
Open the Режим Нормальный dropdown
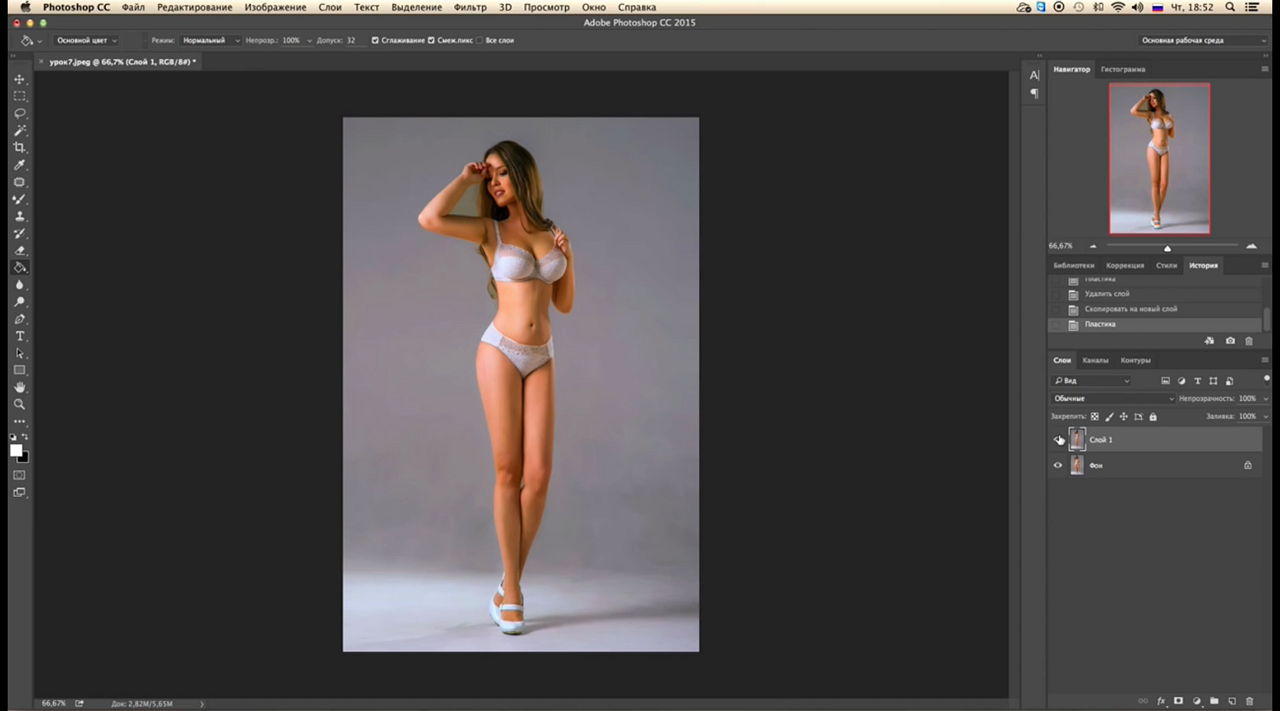210,41
